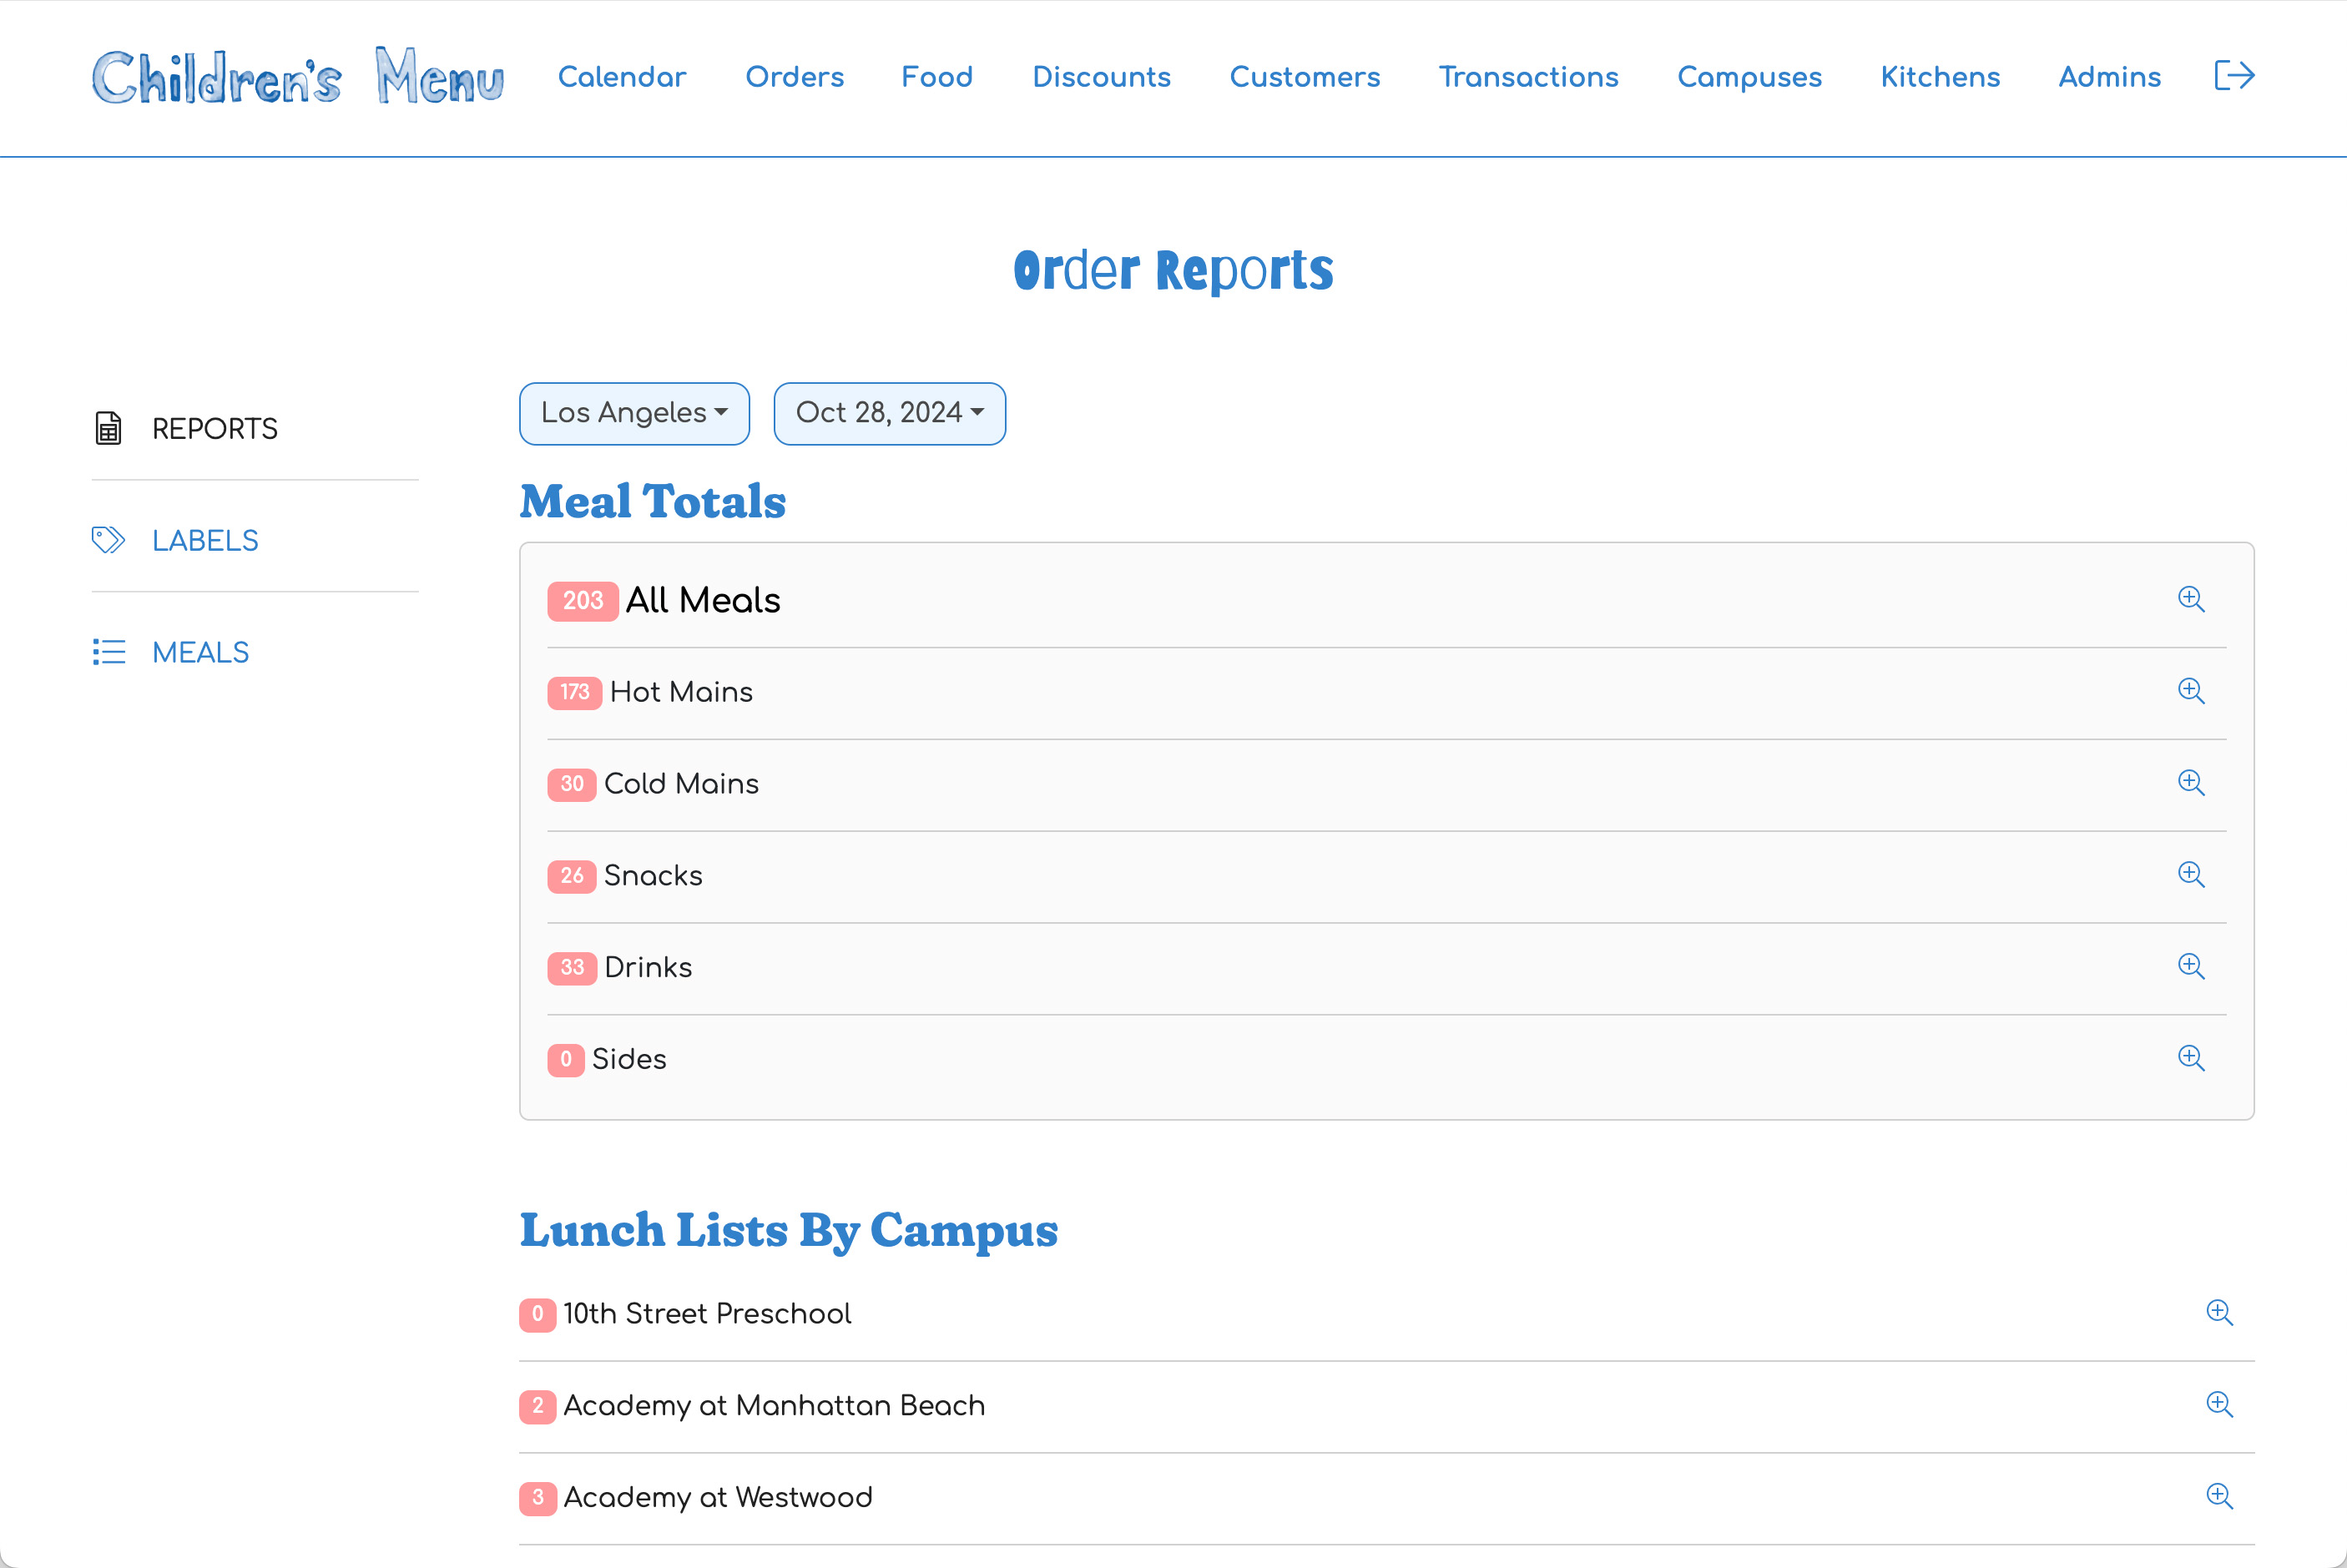2347x1568 pixels.
Task: Open magnifier for Hot Mains row
Action: tap(2191, 691)
